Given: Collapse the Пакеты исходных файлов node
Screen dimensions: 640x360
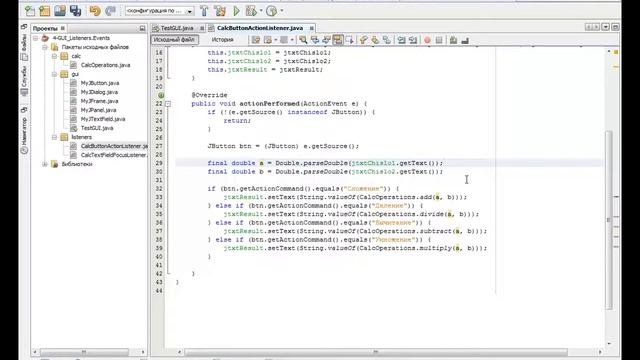Looking at the screenshot, I should tap(45, 47).
